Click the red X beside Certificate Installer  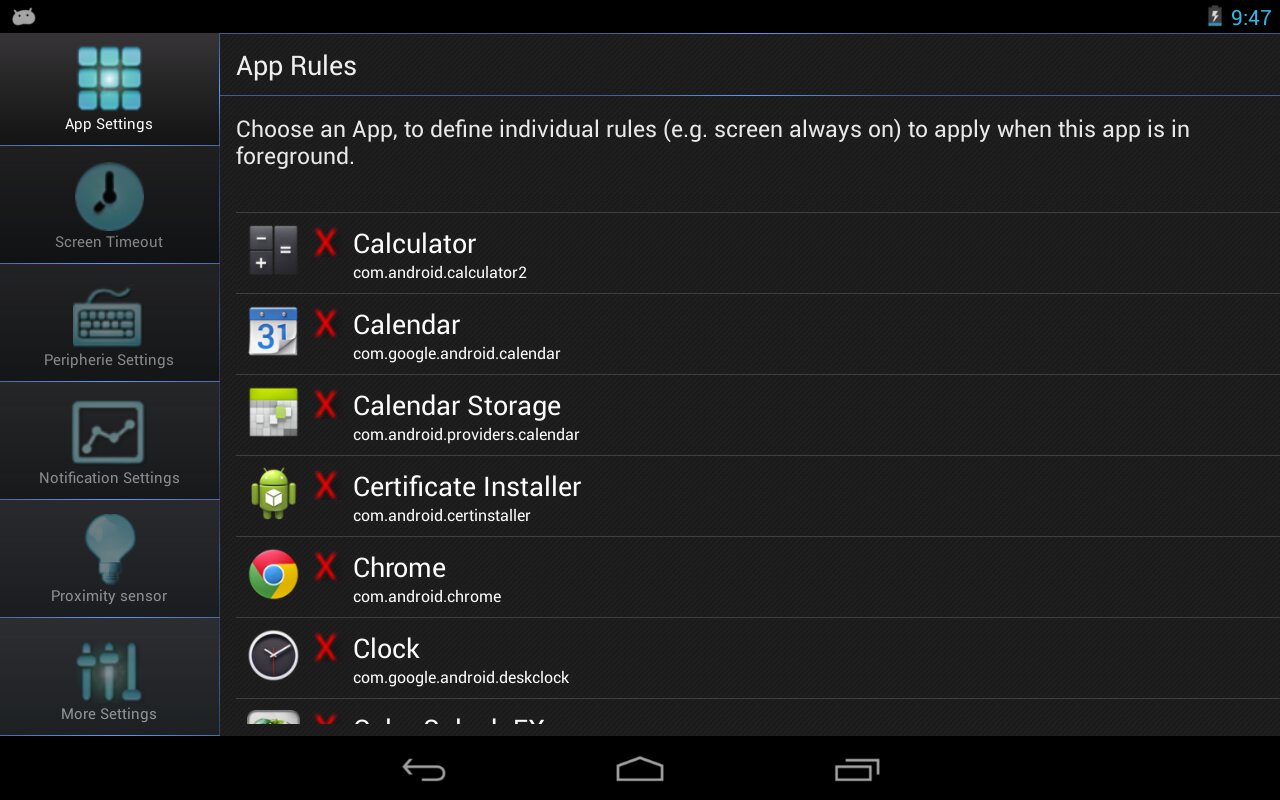coord(325,485)
